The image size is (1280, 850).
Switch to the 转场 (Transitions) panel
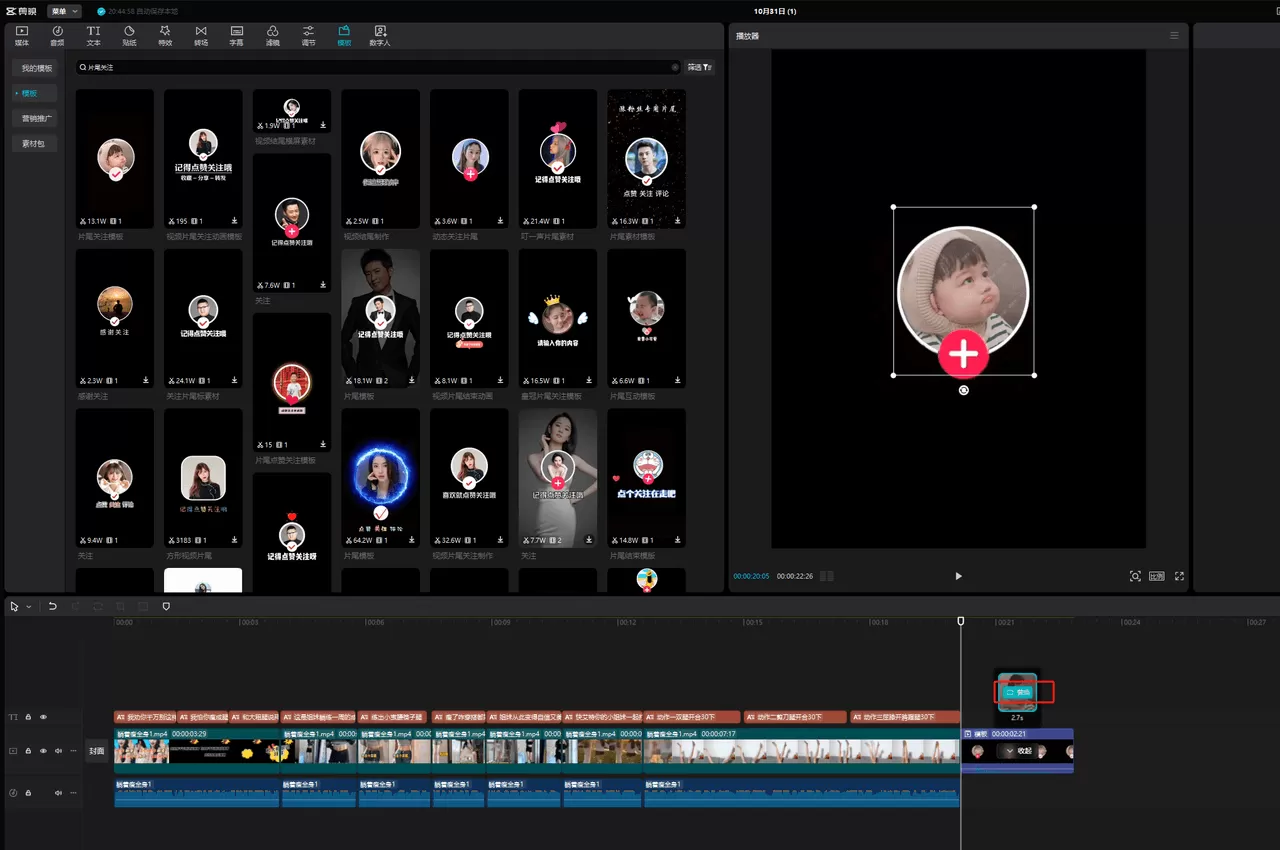(x=201, y=36)
